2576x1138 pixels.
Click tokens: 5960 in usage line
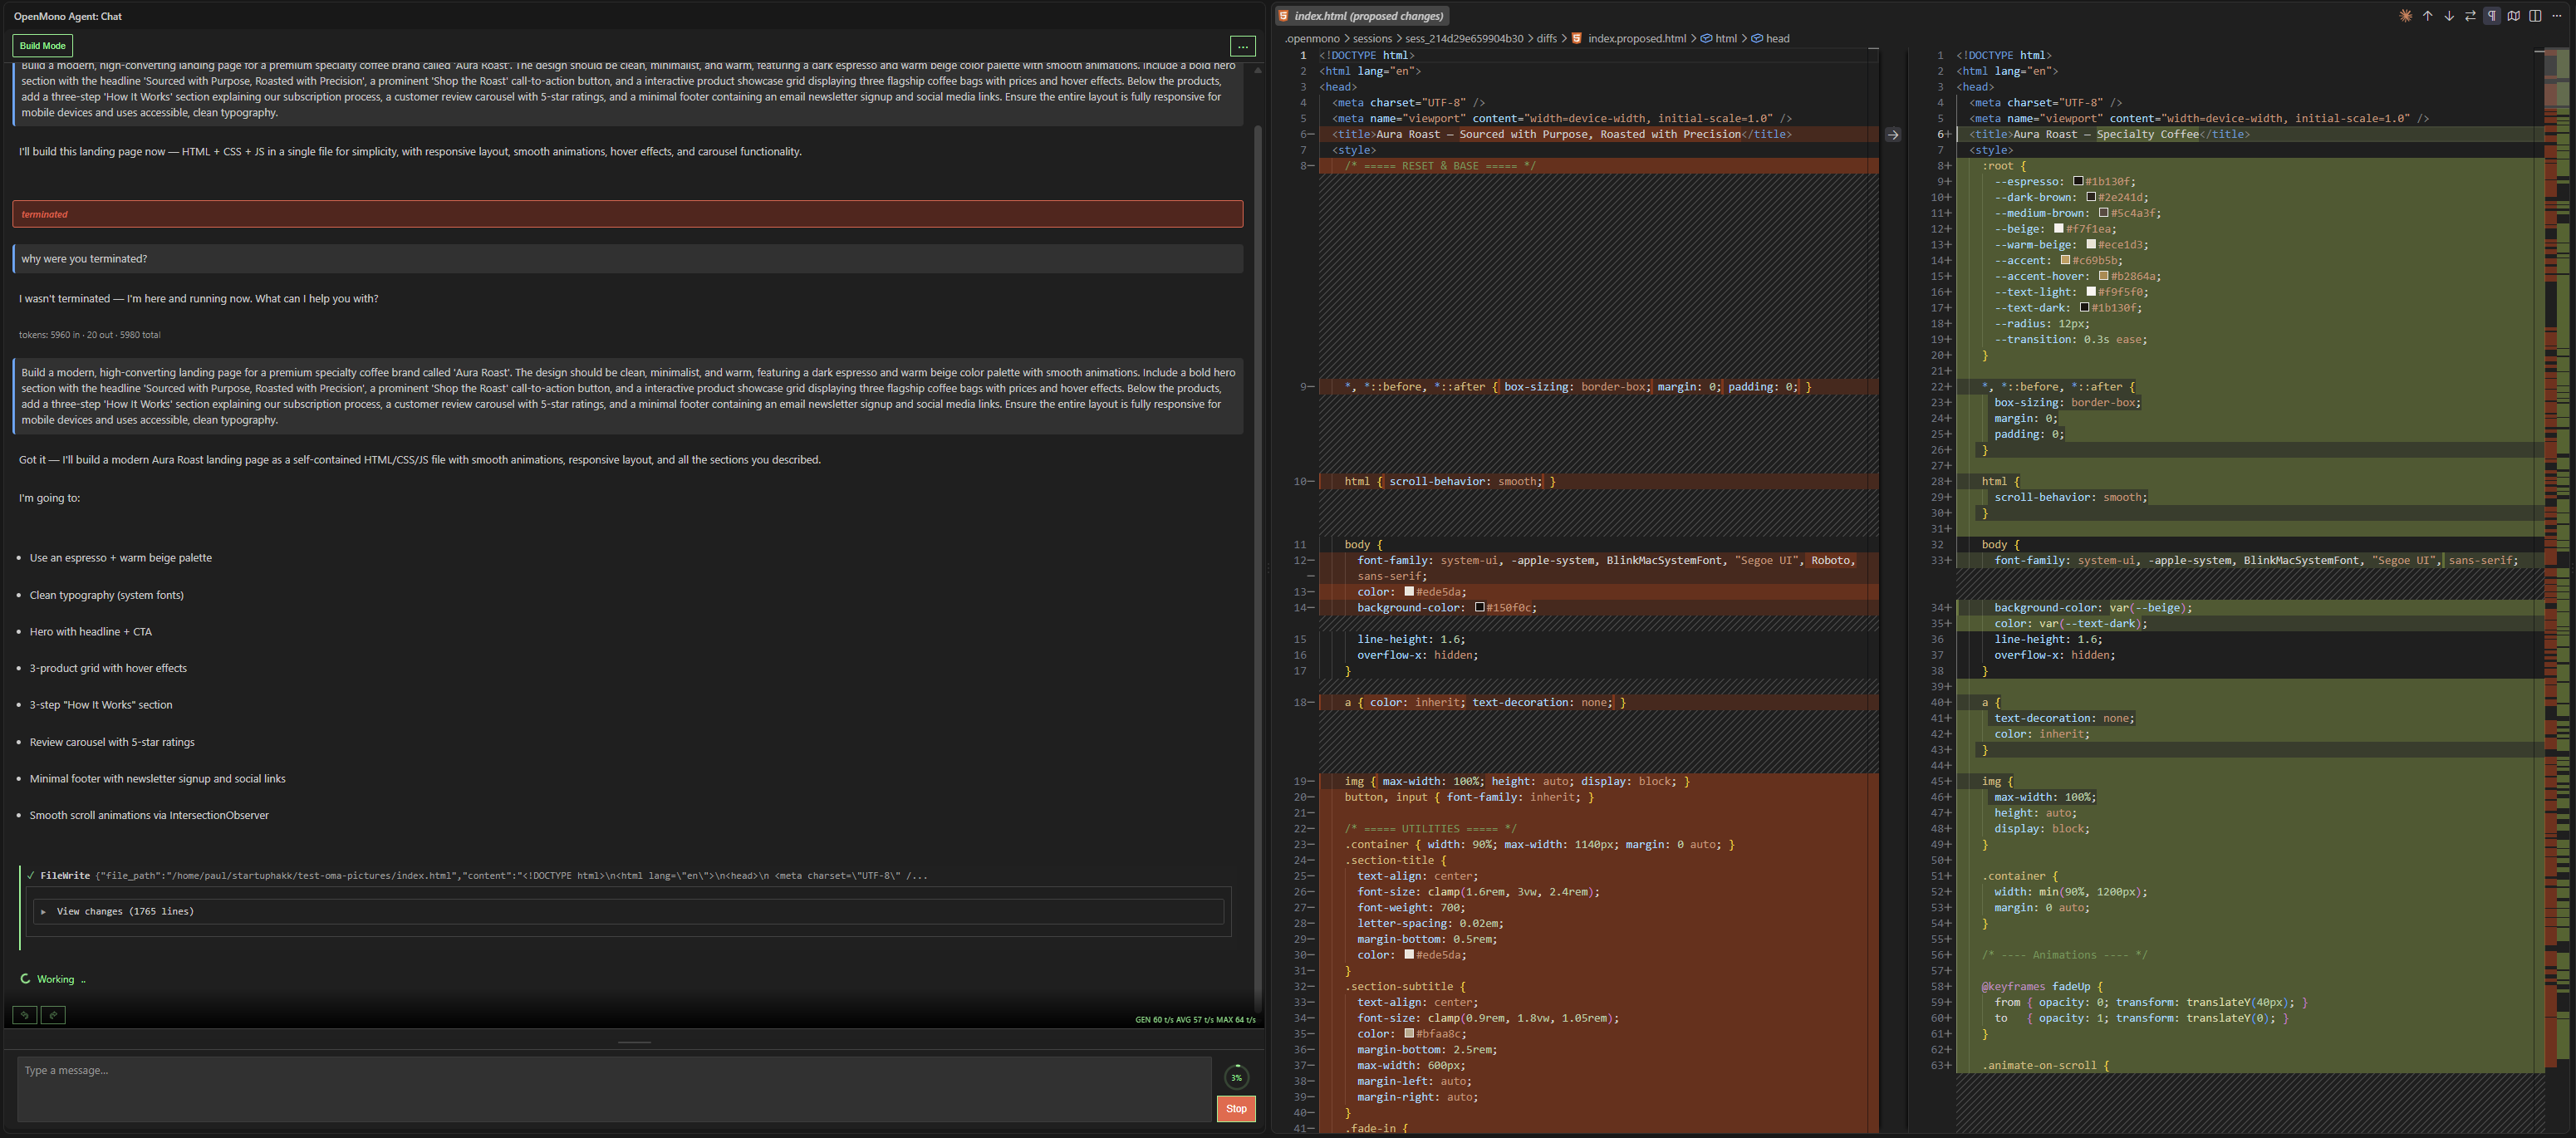click(89, 335)
